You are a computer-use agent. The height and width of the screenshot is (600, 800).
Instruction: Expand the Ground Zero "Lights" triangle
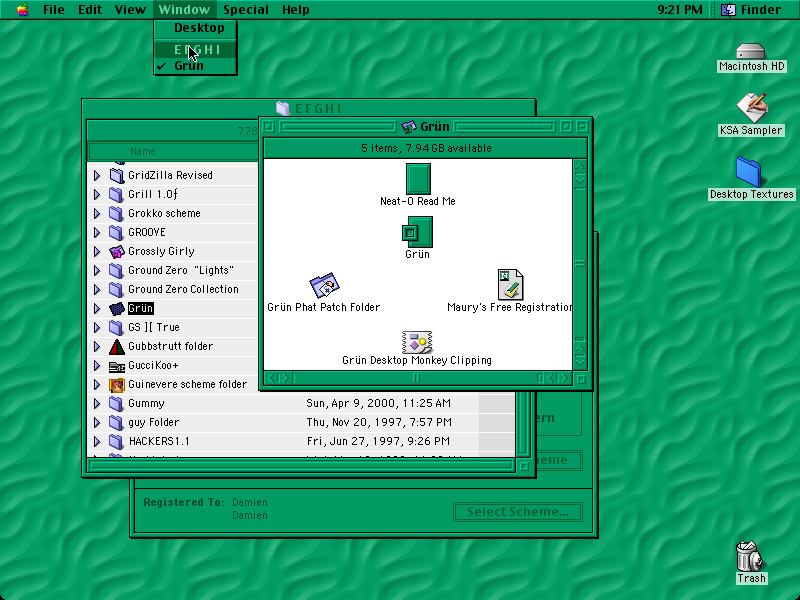click(x=97, y=270)
